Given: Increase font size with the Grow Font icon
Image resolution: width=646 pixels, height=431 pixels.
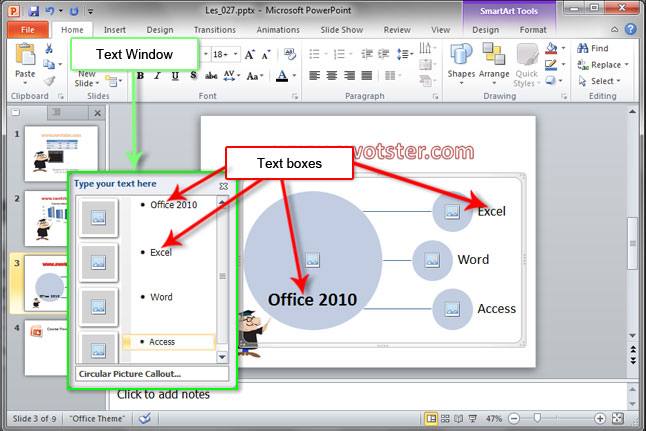Looking at the screenshot, I should tap(250, 54).
